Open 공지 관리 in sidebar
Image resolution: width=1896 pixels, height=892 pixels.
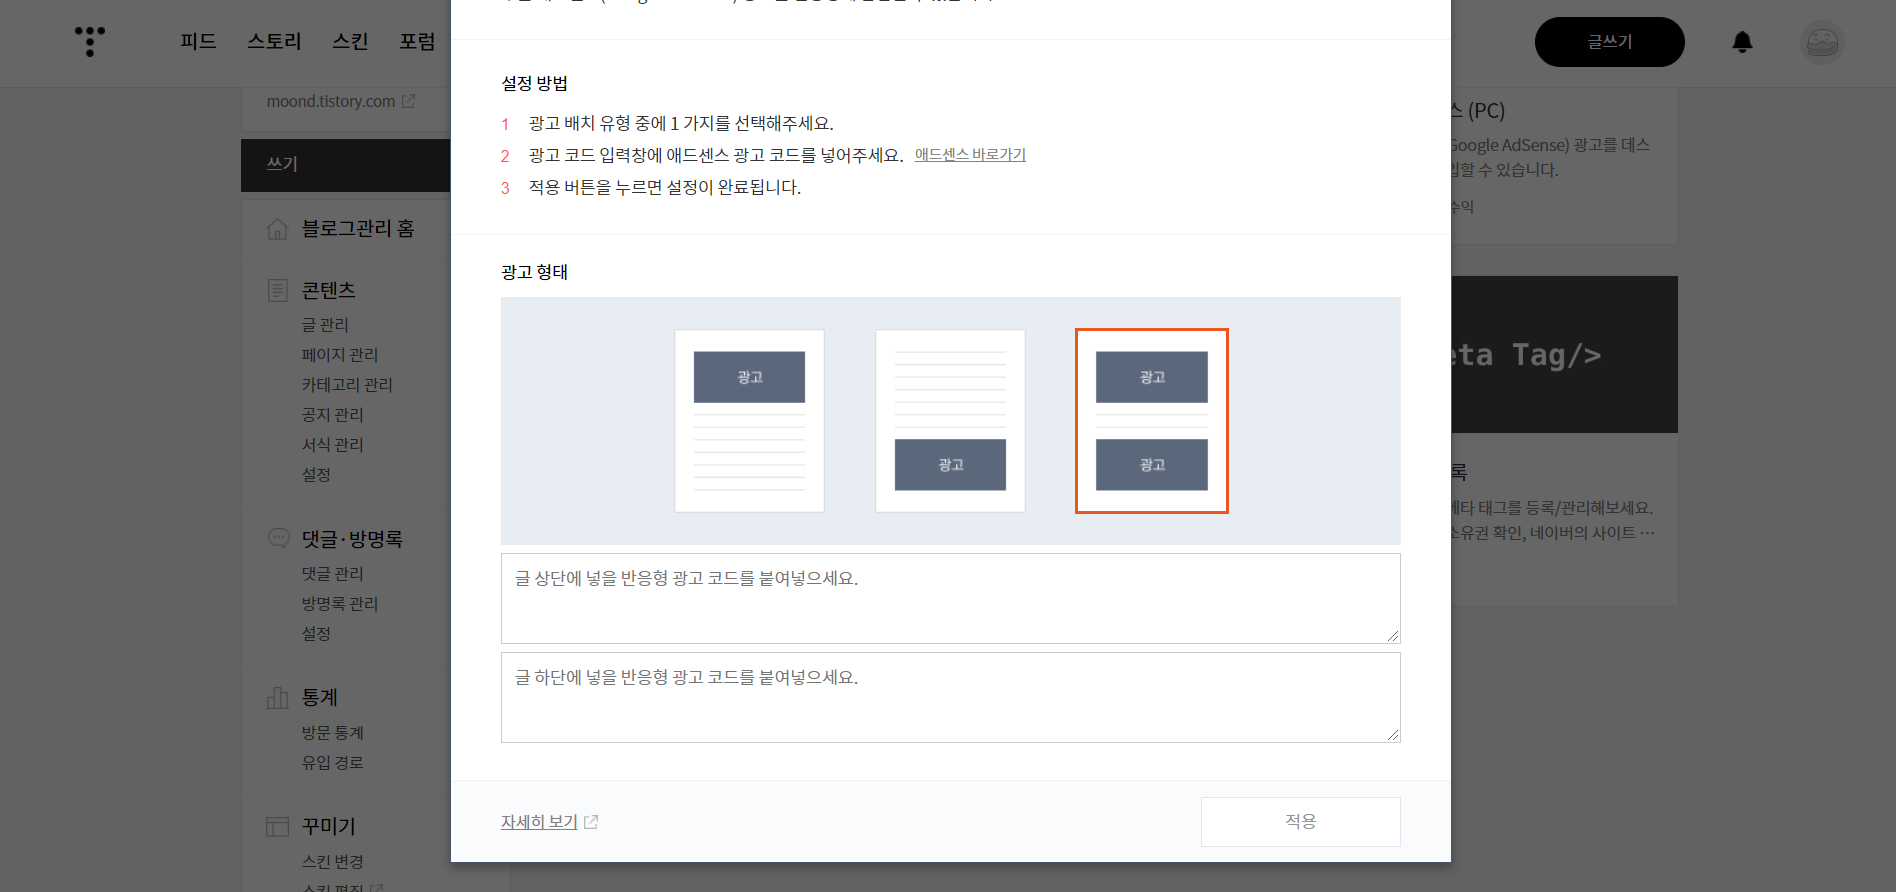(332, 415)
